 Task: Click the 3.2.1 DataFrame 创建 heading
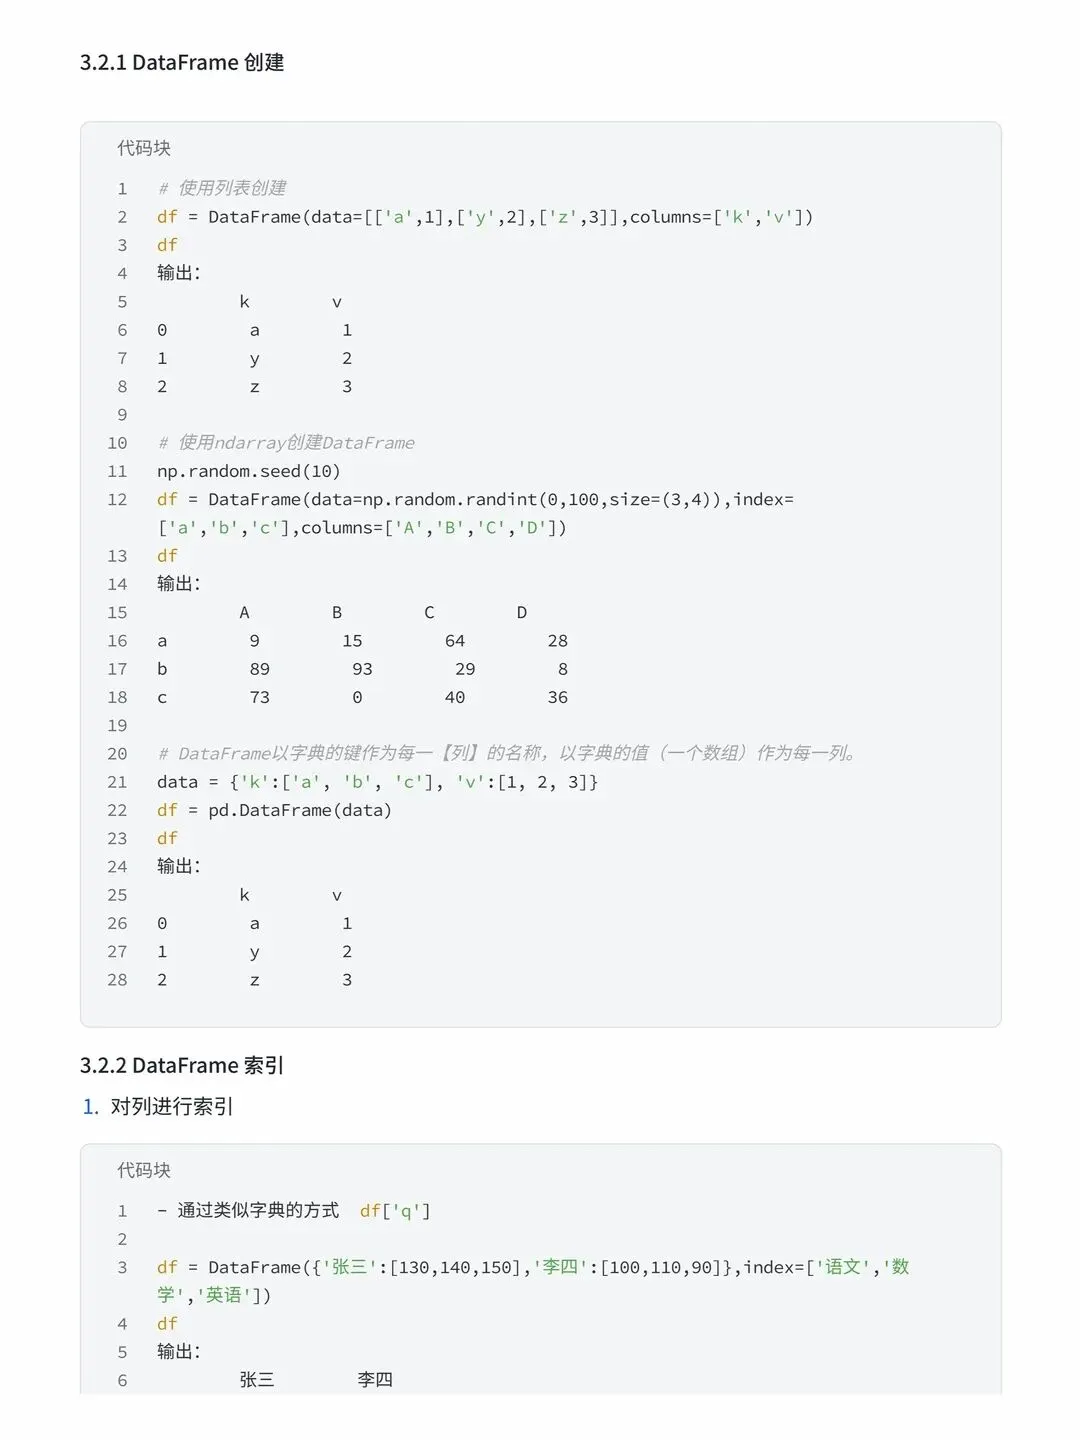(182, 62)
